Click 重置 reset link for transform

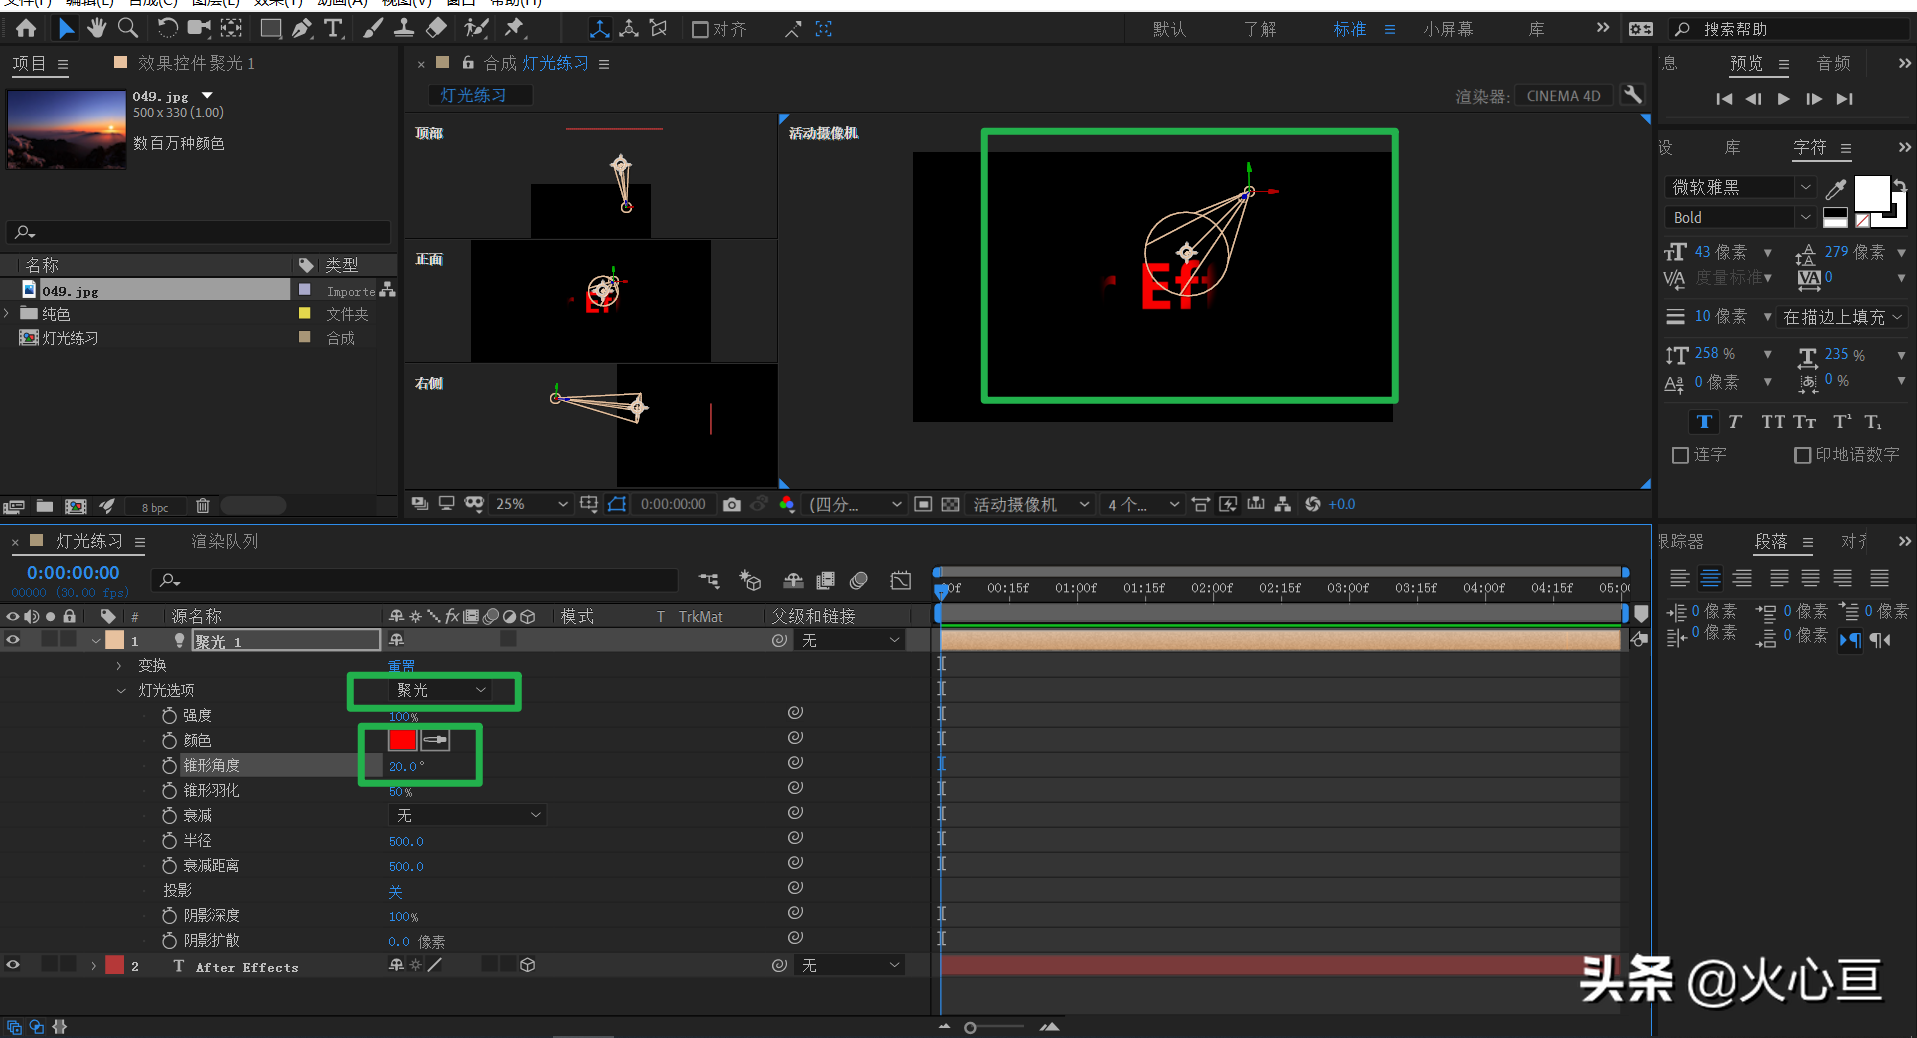[402, 666]
